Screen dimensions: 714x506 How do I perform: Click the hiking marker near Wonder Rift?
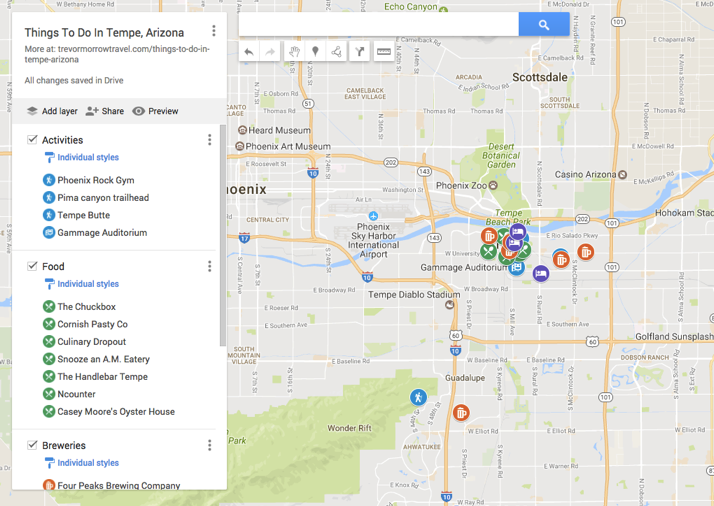418,397
